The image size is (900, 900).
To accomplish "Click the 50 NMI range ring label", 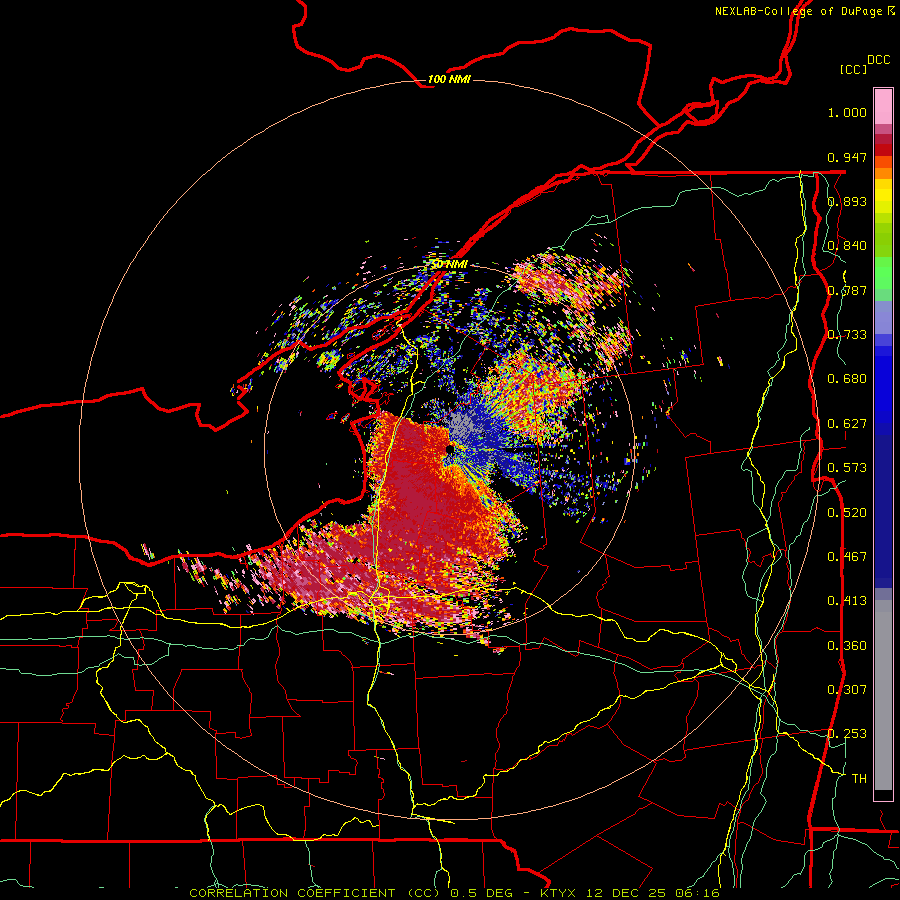I will point(449,265).
